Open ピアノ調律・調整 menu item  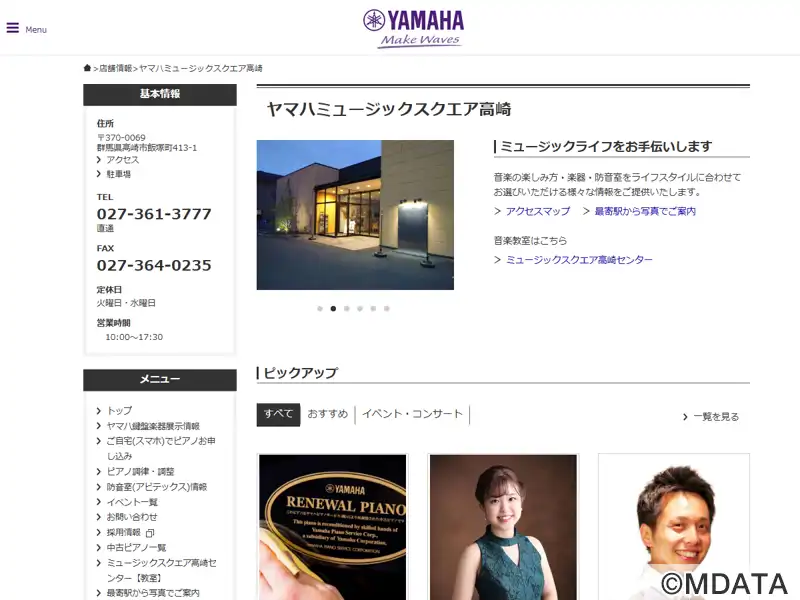[x=140, y=471]
